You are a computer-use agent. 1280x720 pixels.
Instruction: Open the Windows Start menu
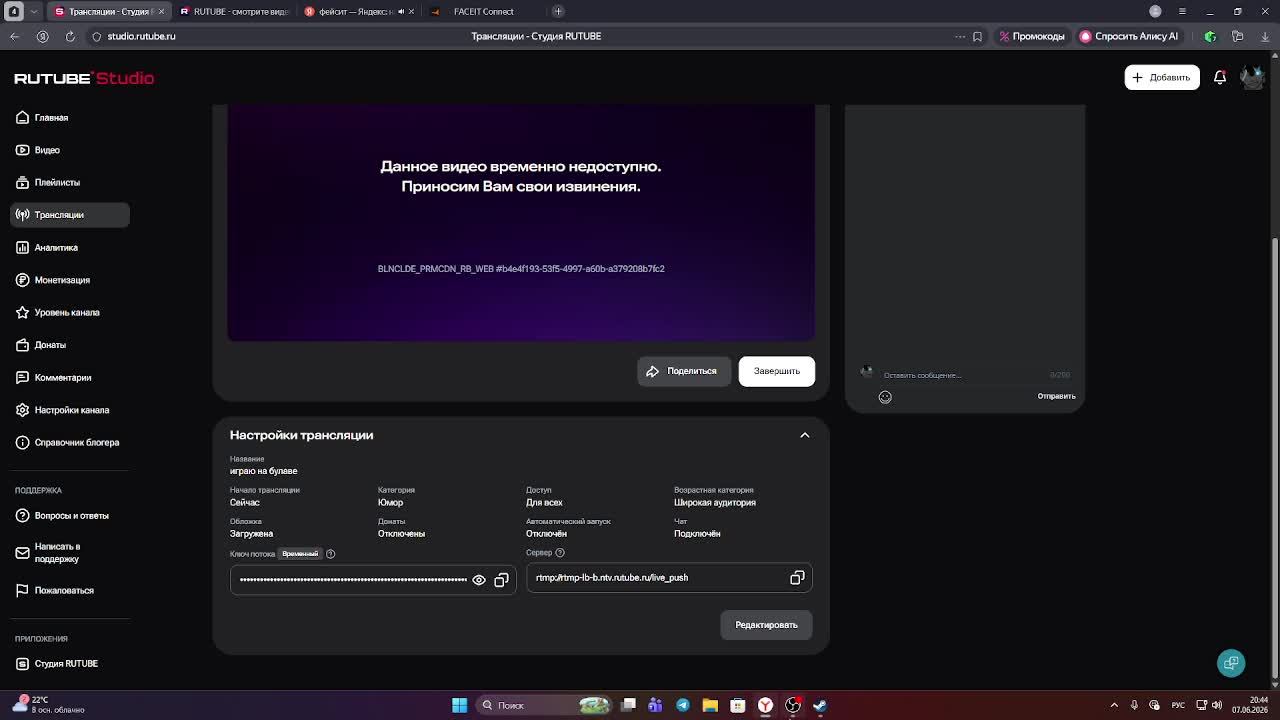pyautogui.click(x=459, y=705)
